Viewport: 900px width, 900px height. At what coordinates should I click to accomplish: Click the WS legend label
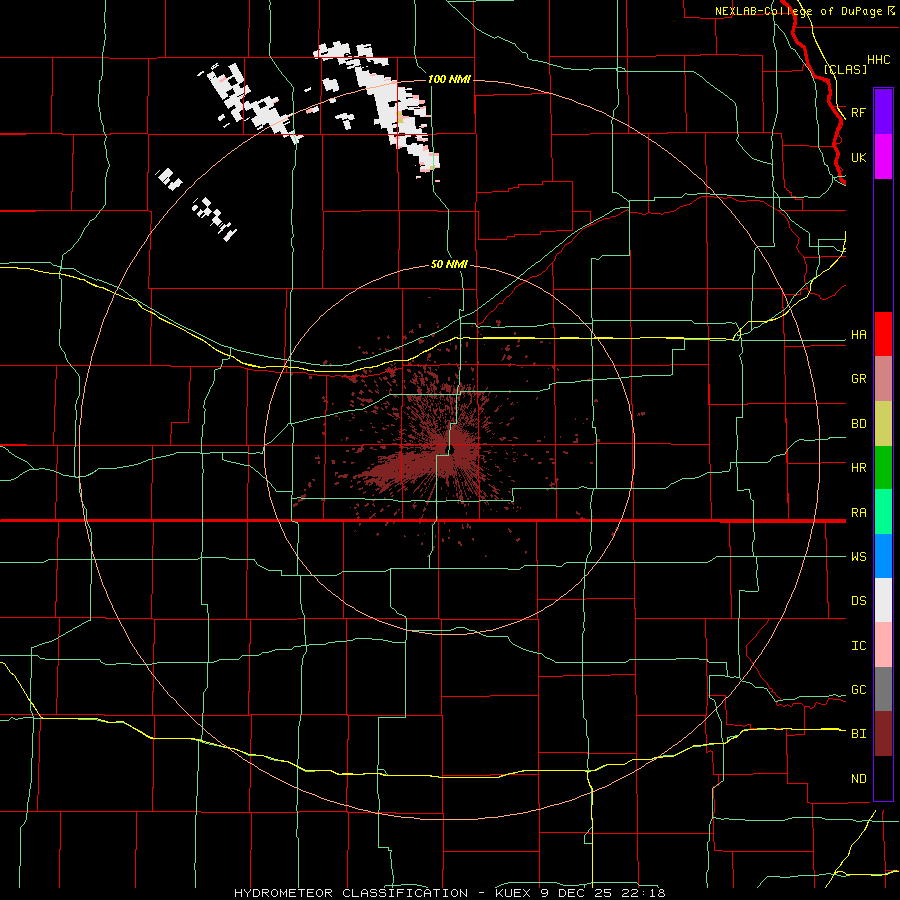click(858, 557)
